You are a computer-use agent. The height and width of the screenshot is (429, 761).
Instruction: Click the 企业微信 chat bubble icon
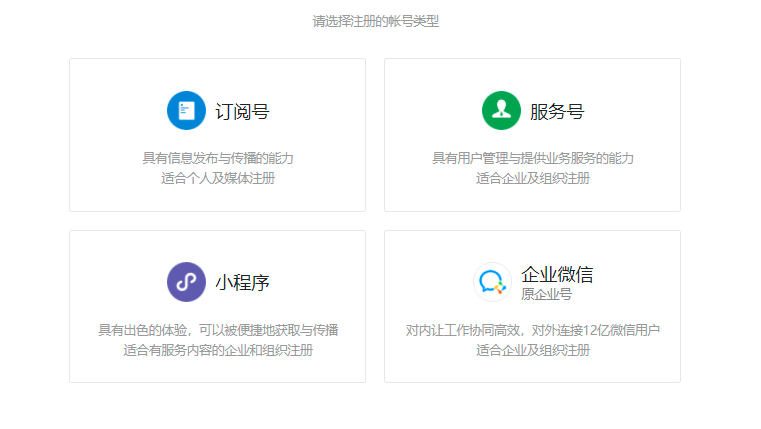493,282
